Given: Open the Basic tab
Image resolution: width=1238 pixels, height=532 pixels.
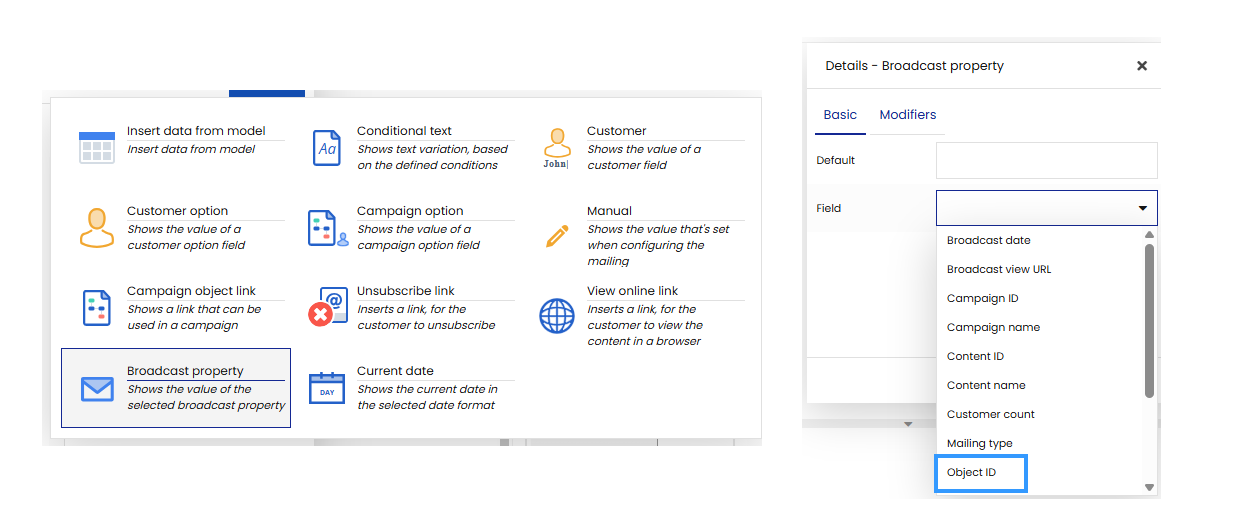Looking at the screenshot, I should pos(840,115).
